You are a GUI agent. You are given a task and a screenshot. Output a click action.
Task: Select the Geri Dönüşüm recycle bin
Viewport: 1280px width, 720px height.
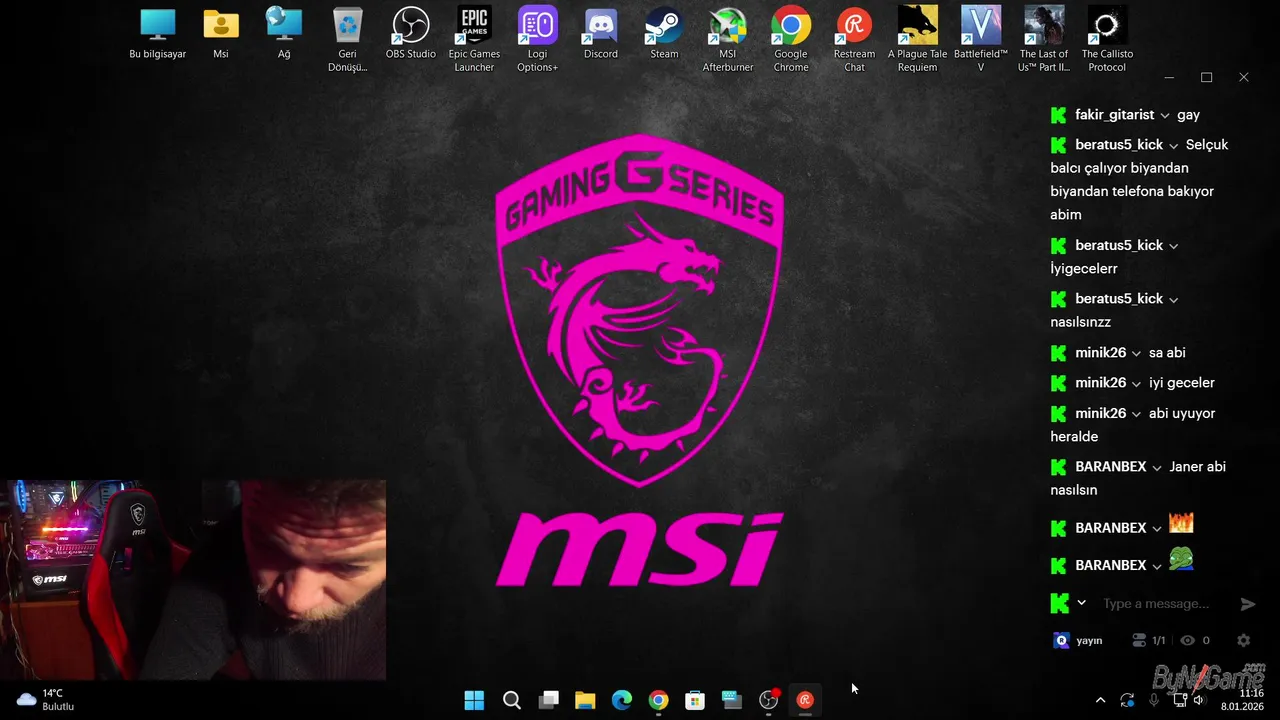click(347, 40)
